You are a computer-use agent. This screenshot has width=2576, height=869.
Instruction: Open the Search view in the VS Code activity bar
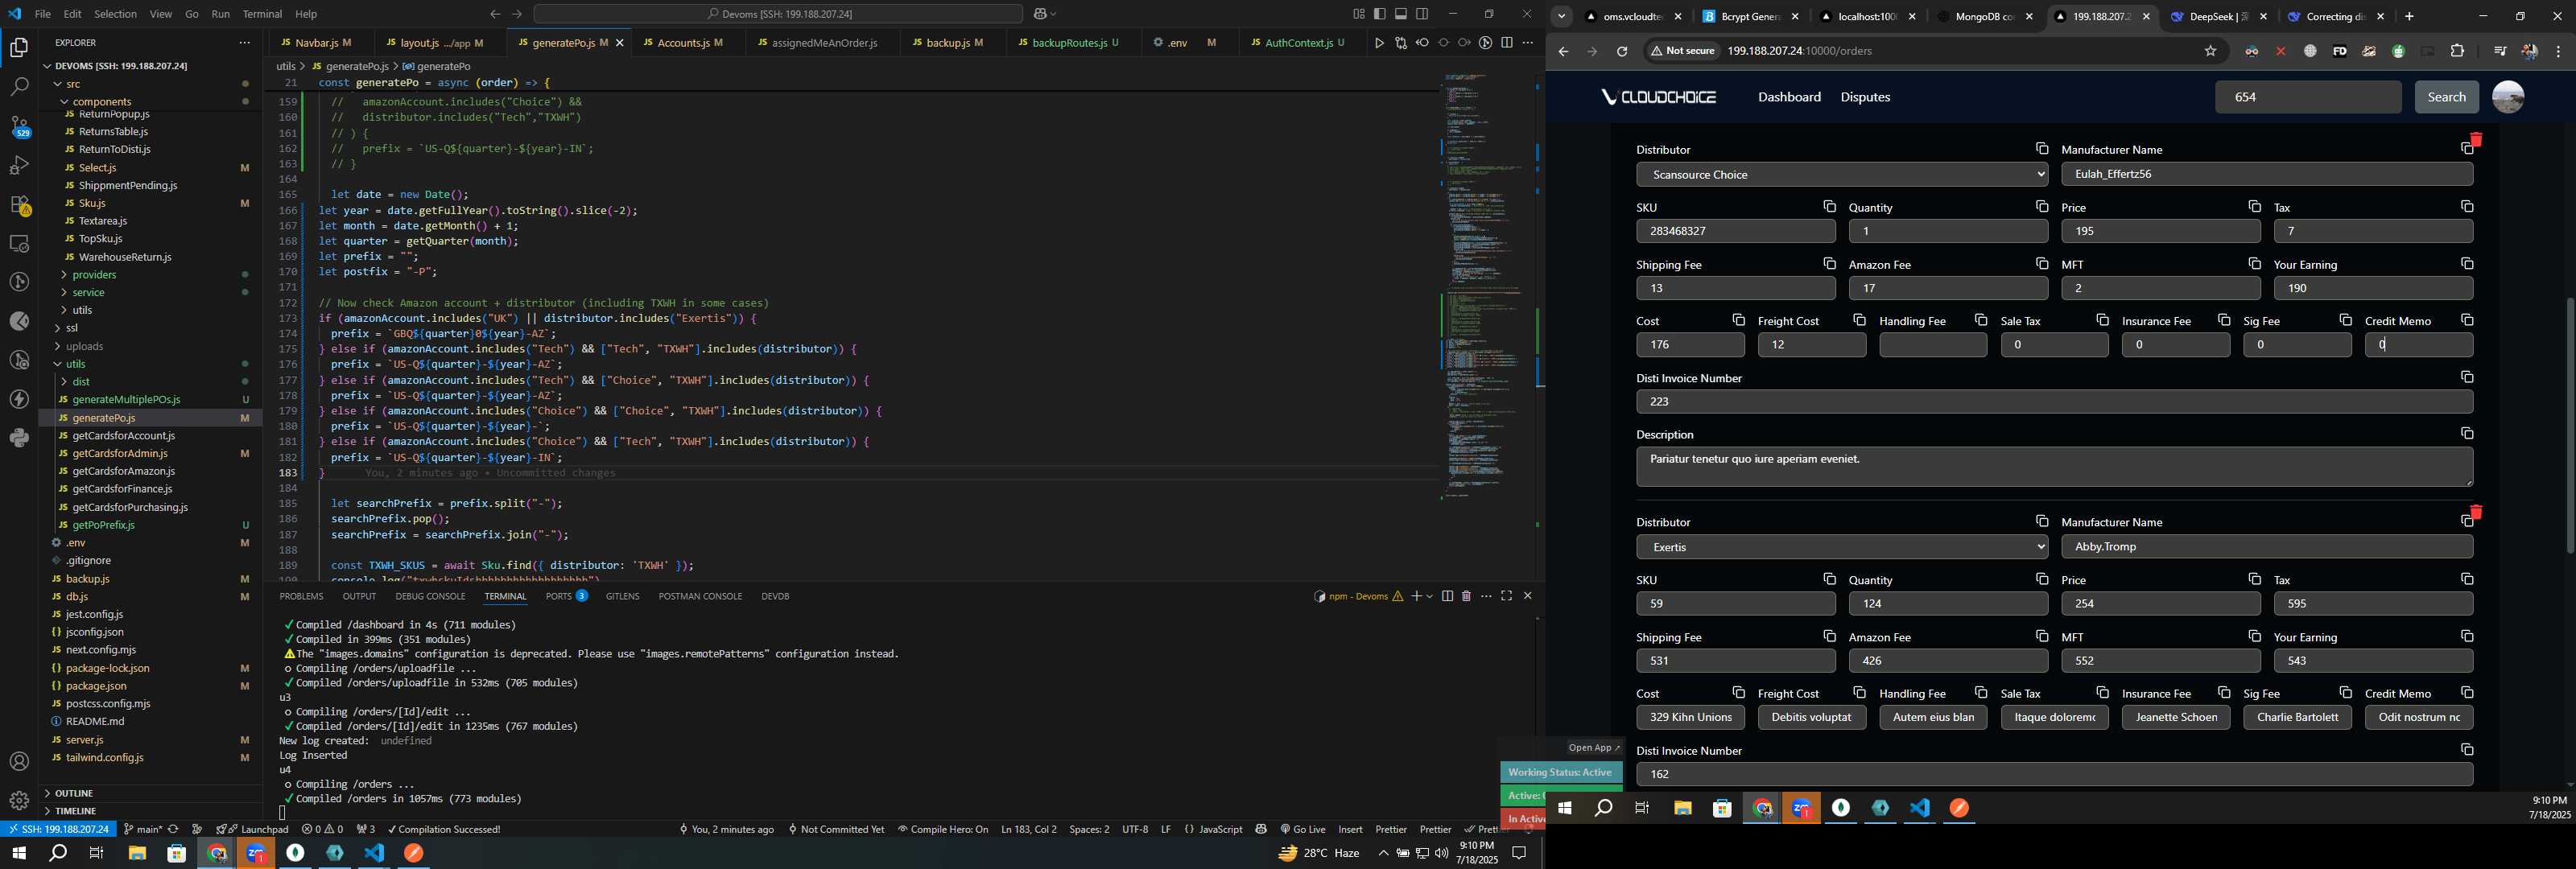tap(19, 87)
